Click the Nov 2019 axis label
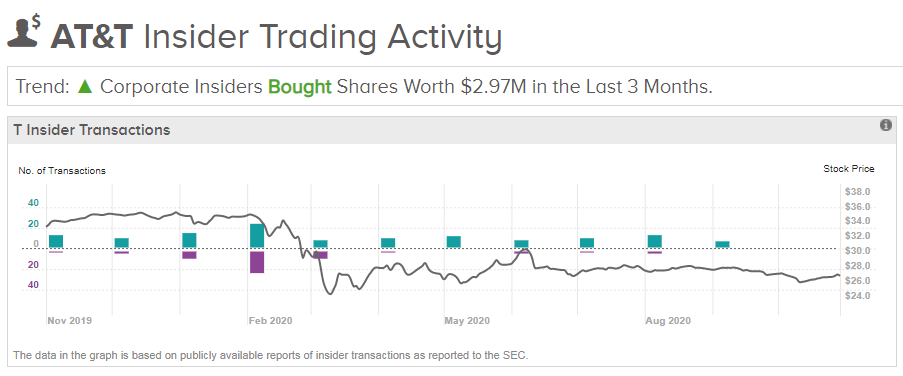 (x=69, y=321)
